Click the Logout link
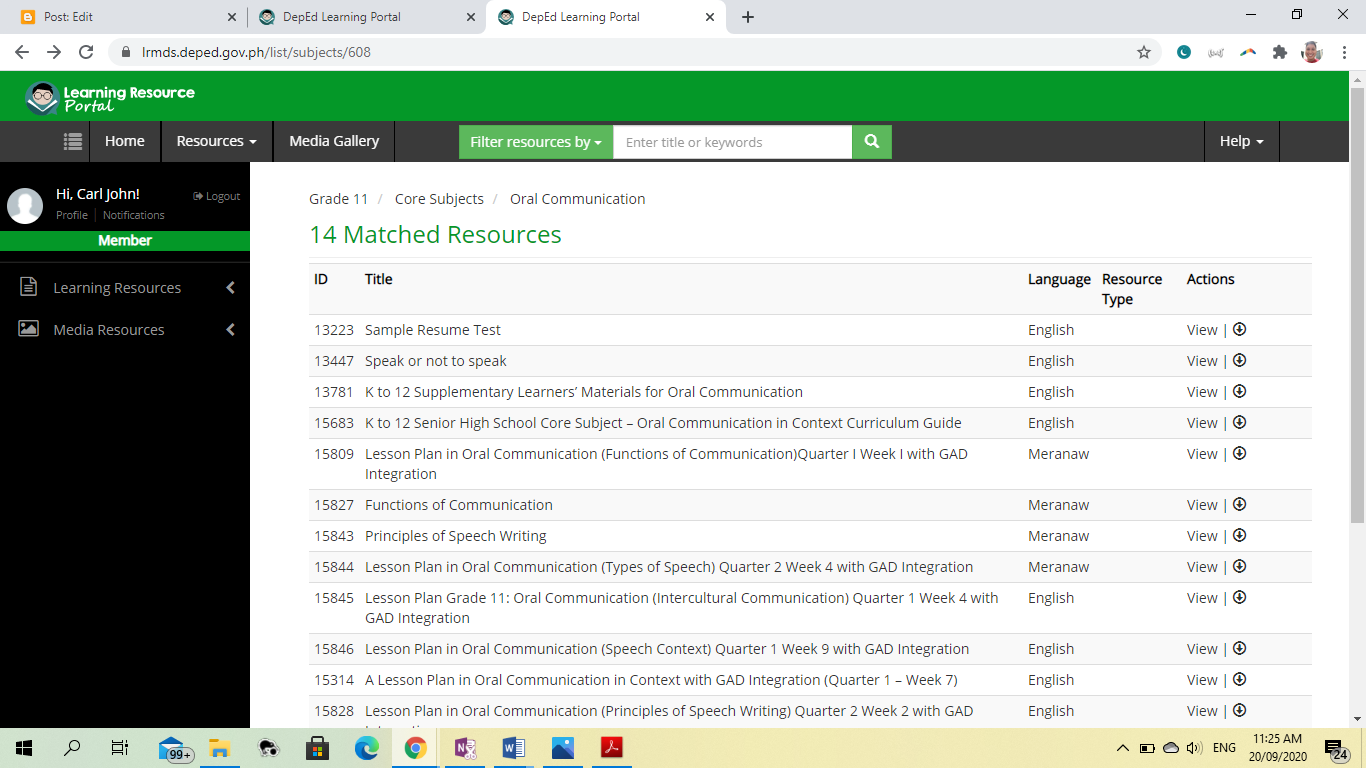This screenshot has width=1366, height=768. [216, 196]
